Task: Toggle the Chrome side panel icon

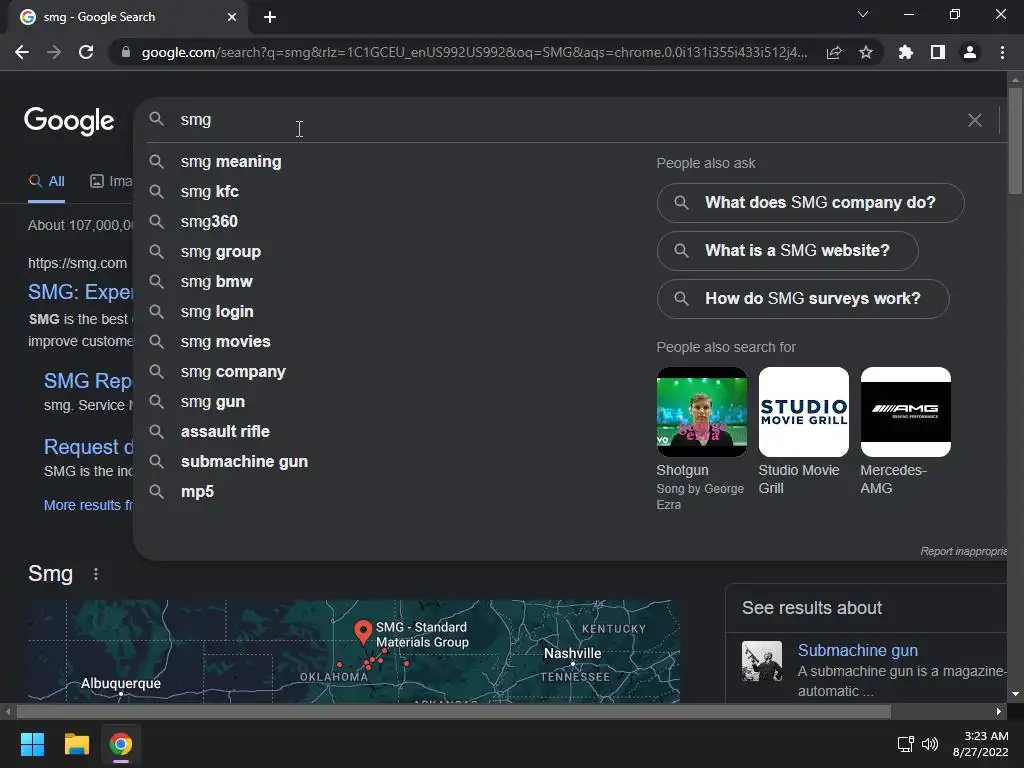Action: click(x=938, y=52)
